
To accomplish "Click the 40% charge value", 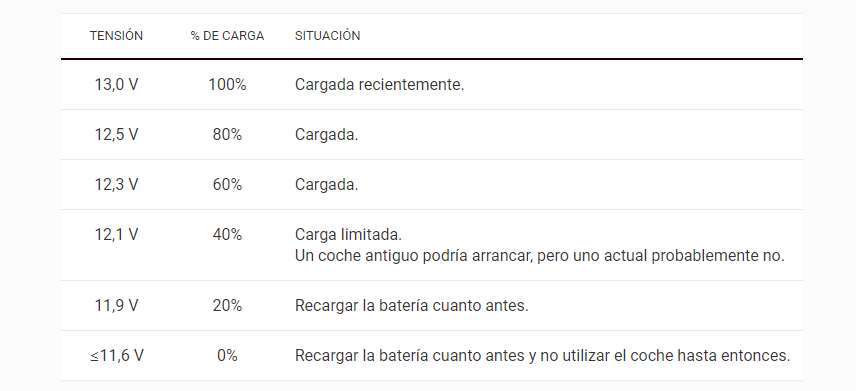I will tap(227, 234).
